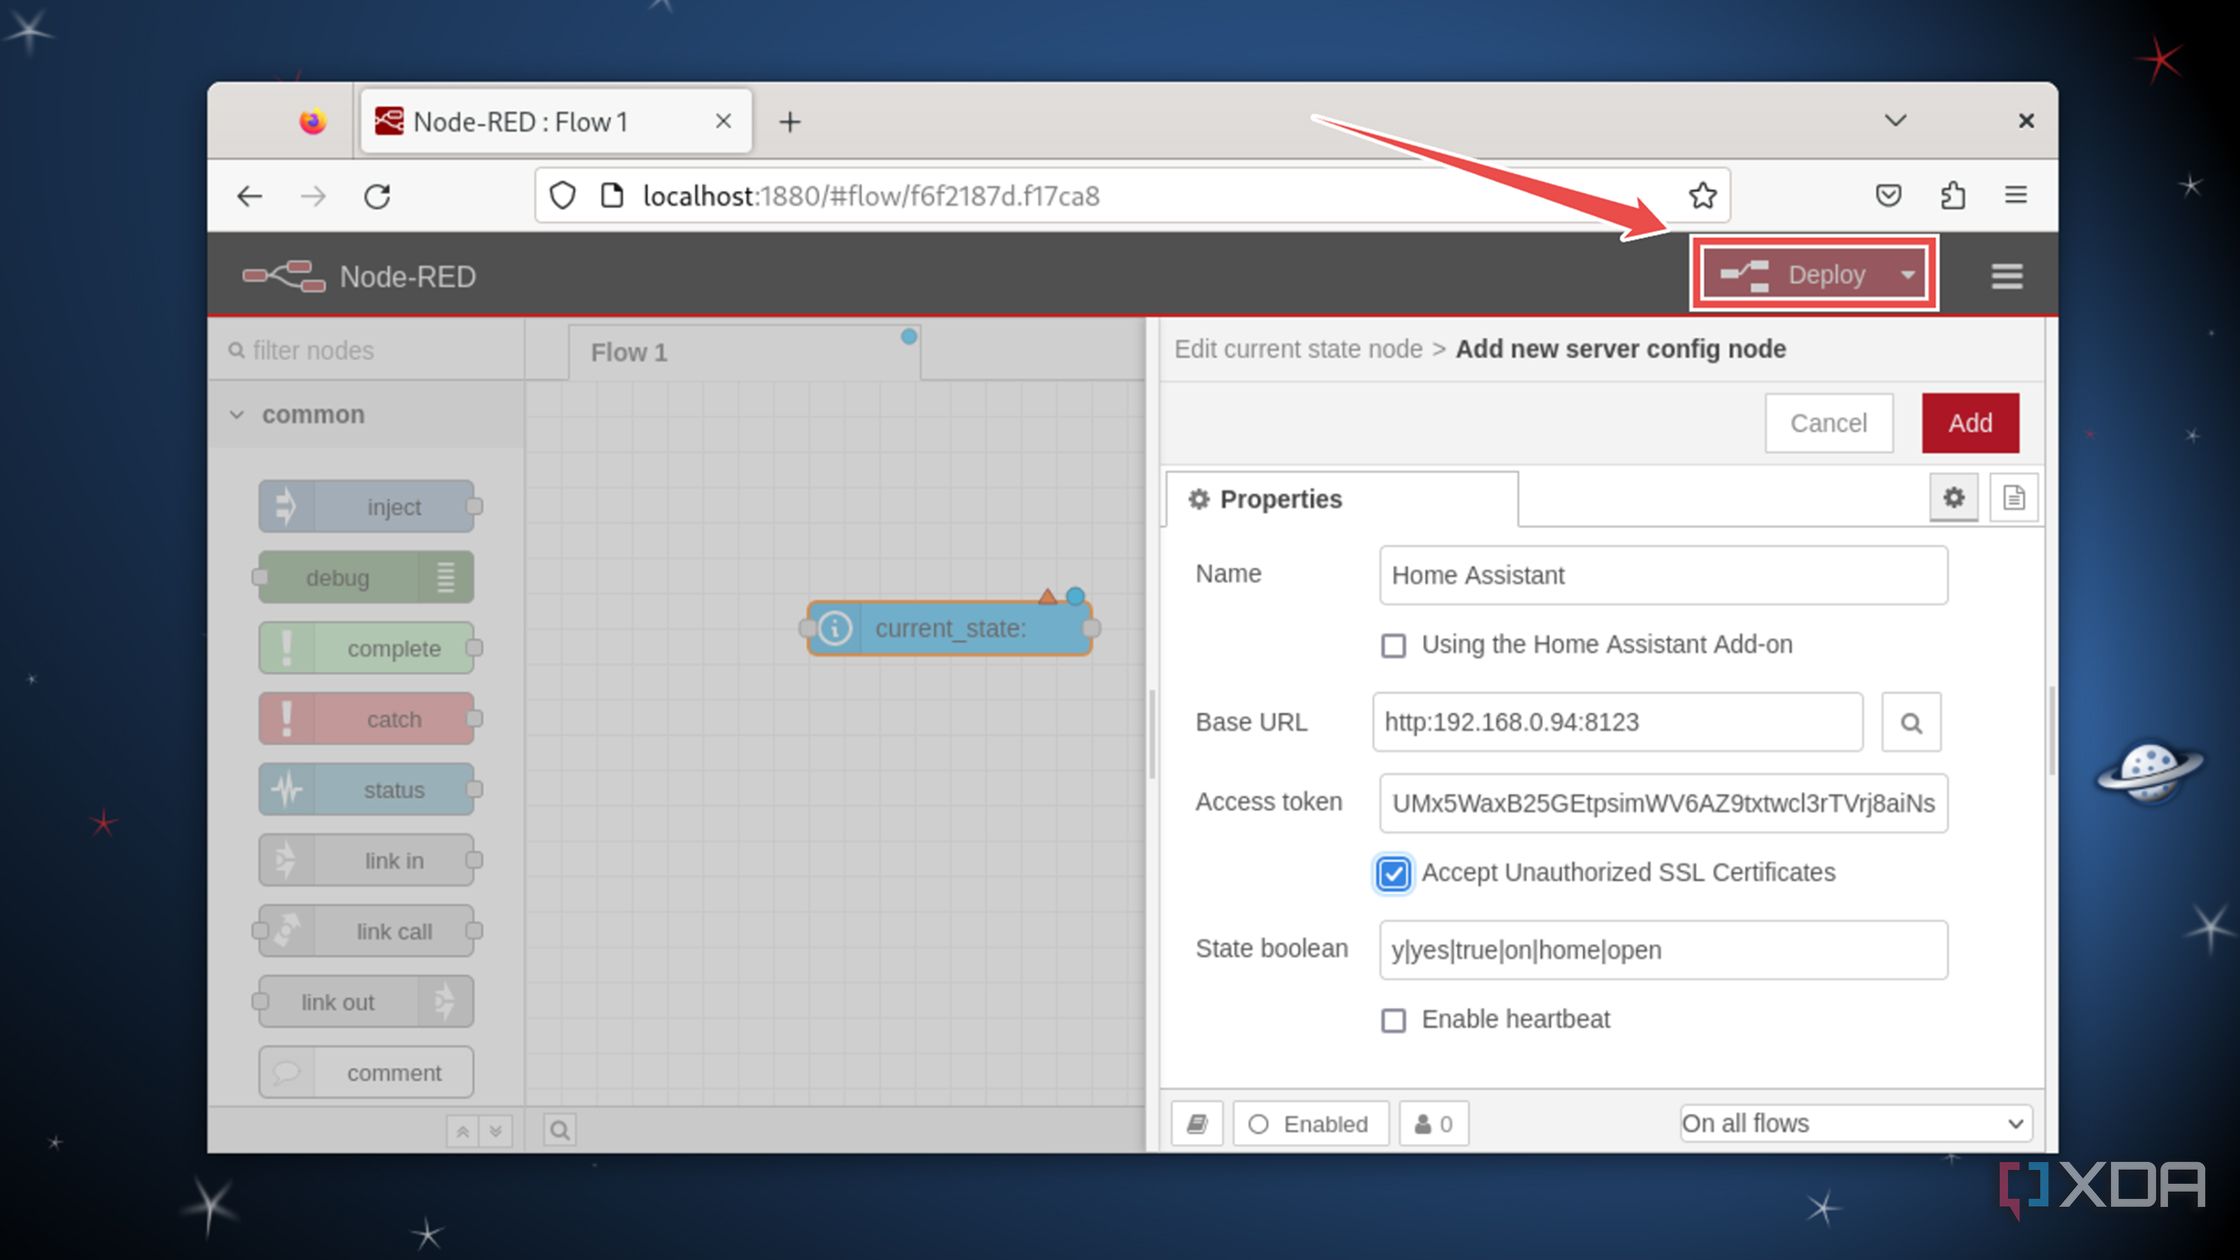Switch to the Flow 1 tab
The width and height of the screenshot is (2240, 1260).
click(628, 352)
